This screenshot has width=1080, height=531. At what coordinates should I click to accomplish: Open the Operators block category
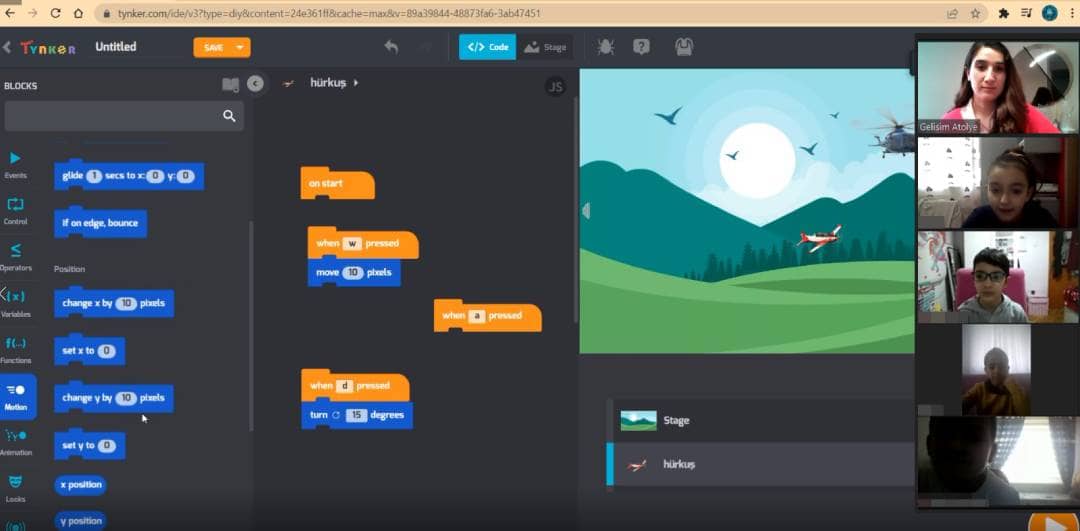(15, 256)
